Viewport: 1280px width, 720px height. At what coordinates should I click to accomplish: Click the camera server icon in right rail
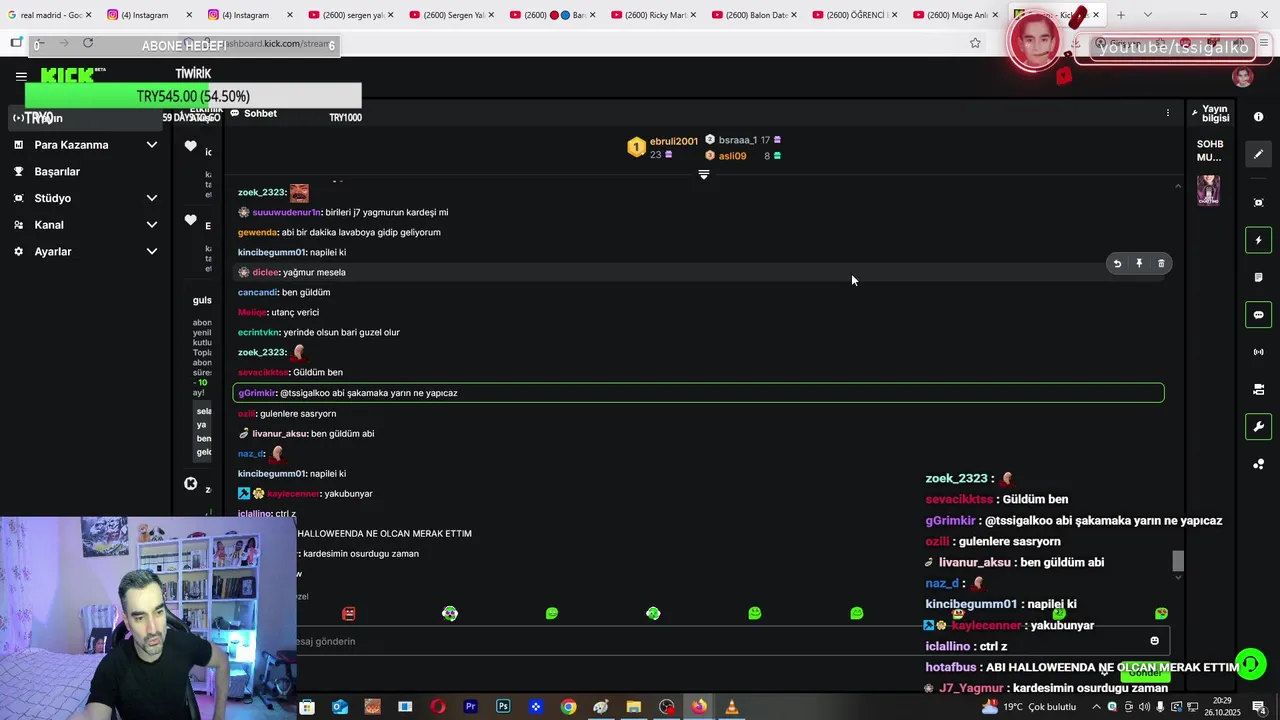click(1259, 389)
